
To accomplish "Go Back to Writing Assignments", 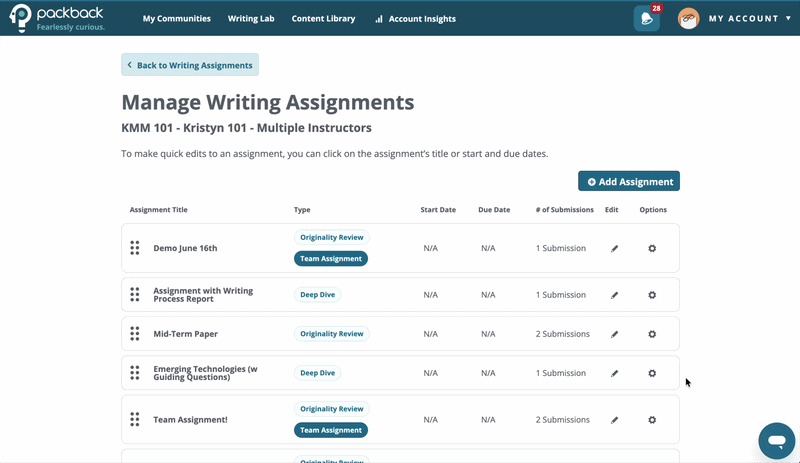I will [190, 65].
